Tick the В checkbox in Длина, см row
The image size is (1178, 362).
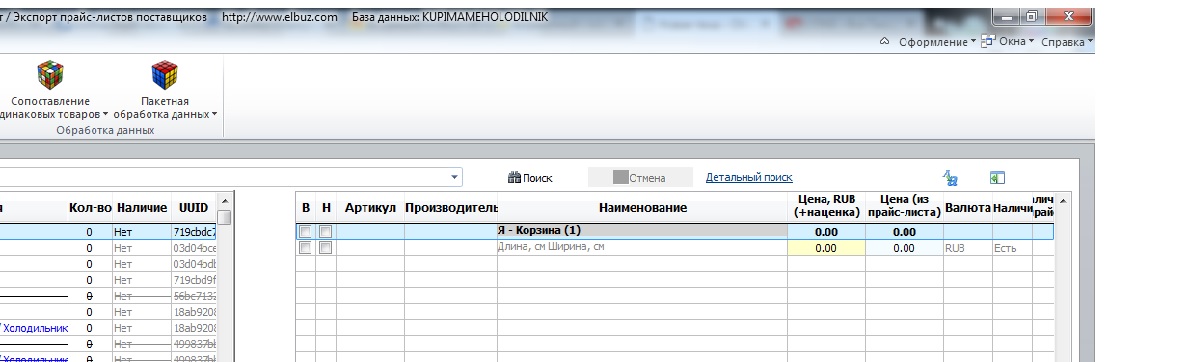(x=305, y=247)
